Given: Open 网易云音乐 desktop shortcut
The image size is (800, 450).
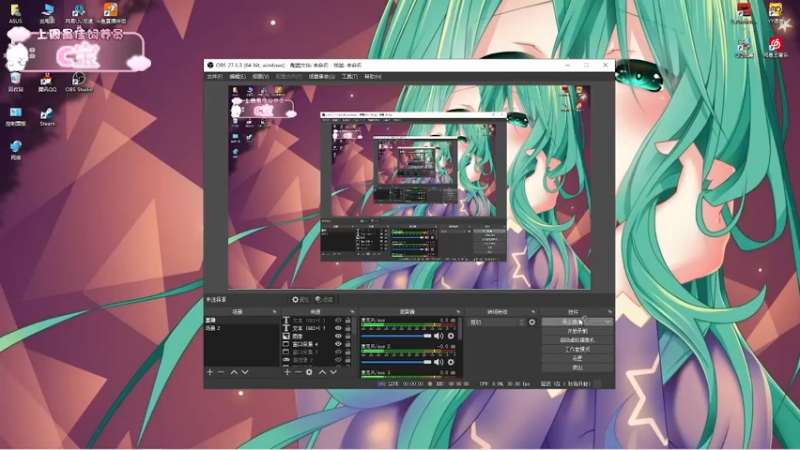Looking at the screenshot, I should (x=776, y=47).
